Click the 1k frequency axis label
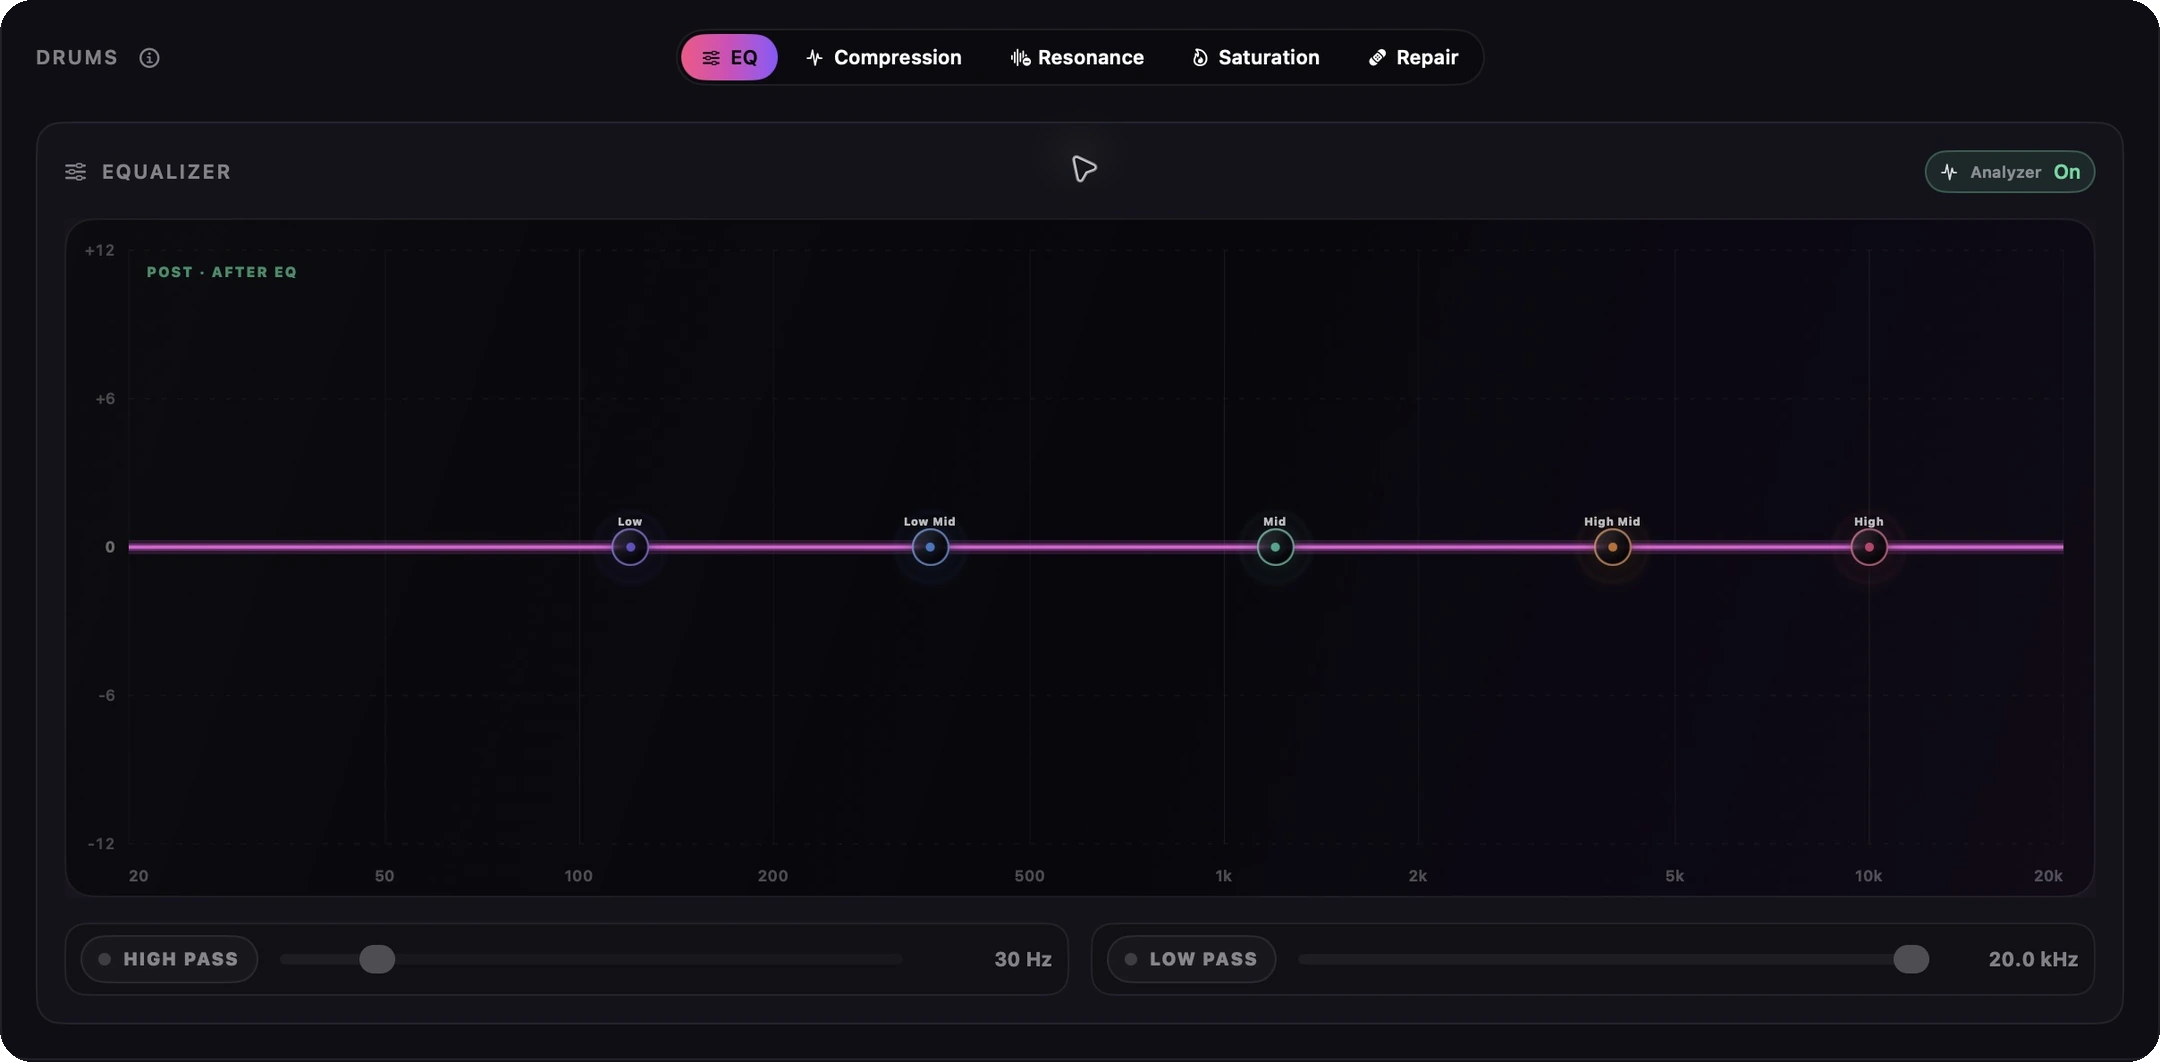 pyautogui.click(x=1224, y=876)
